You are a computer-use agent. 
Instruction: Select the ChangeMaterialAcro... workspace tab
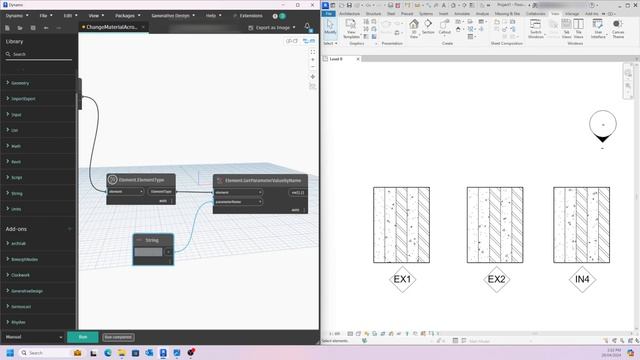point(111,27)
